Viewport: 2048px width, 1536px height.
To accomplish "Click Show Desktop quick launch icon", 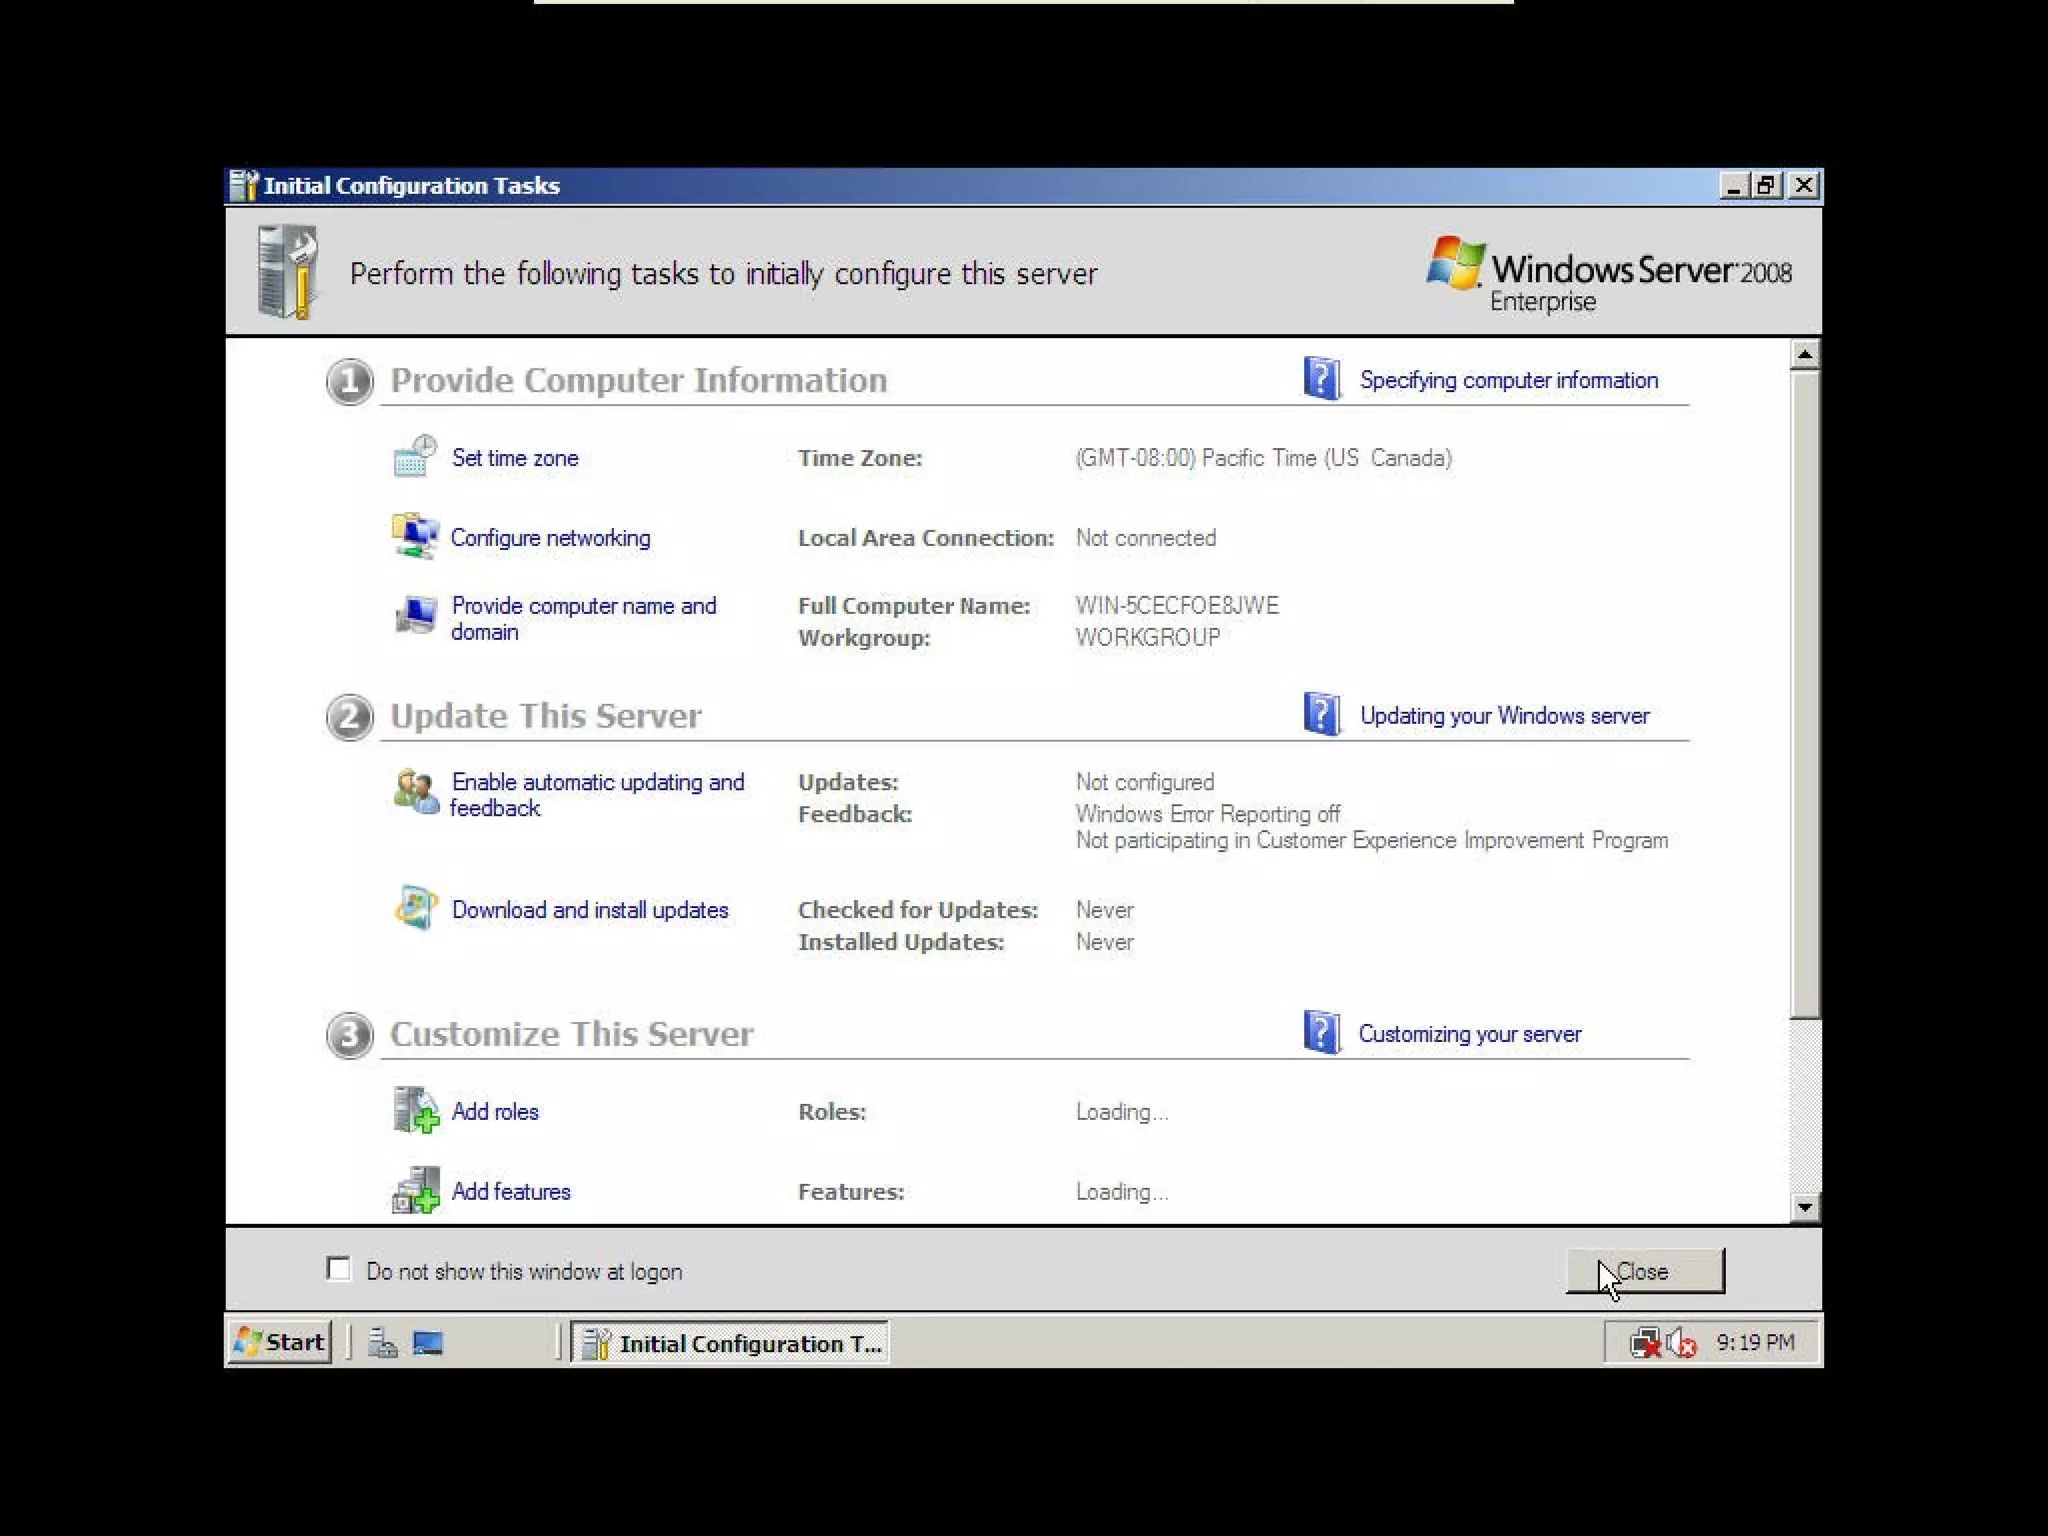I will (x=428, y=1342).
